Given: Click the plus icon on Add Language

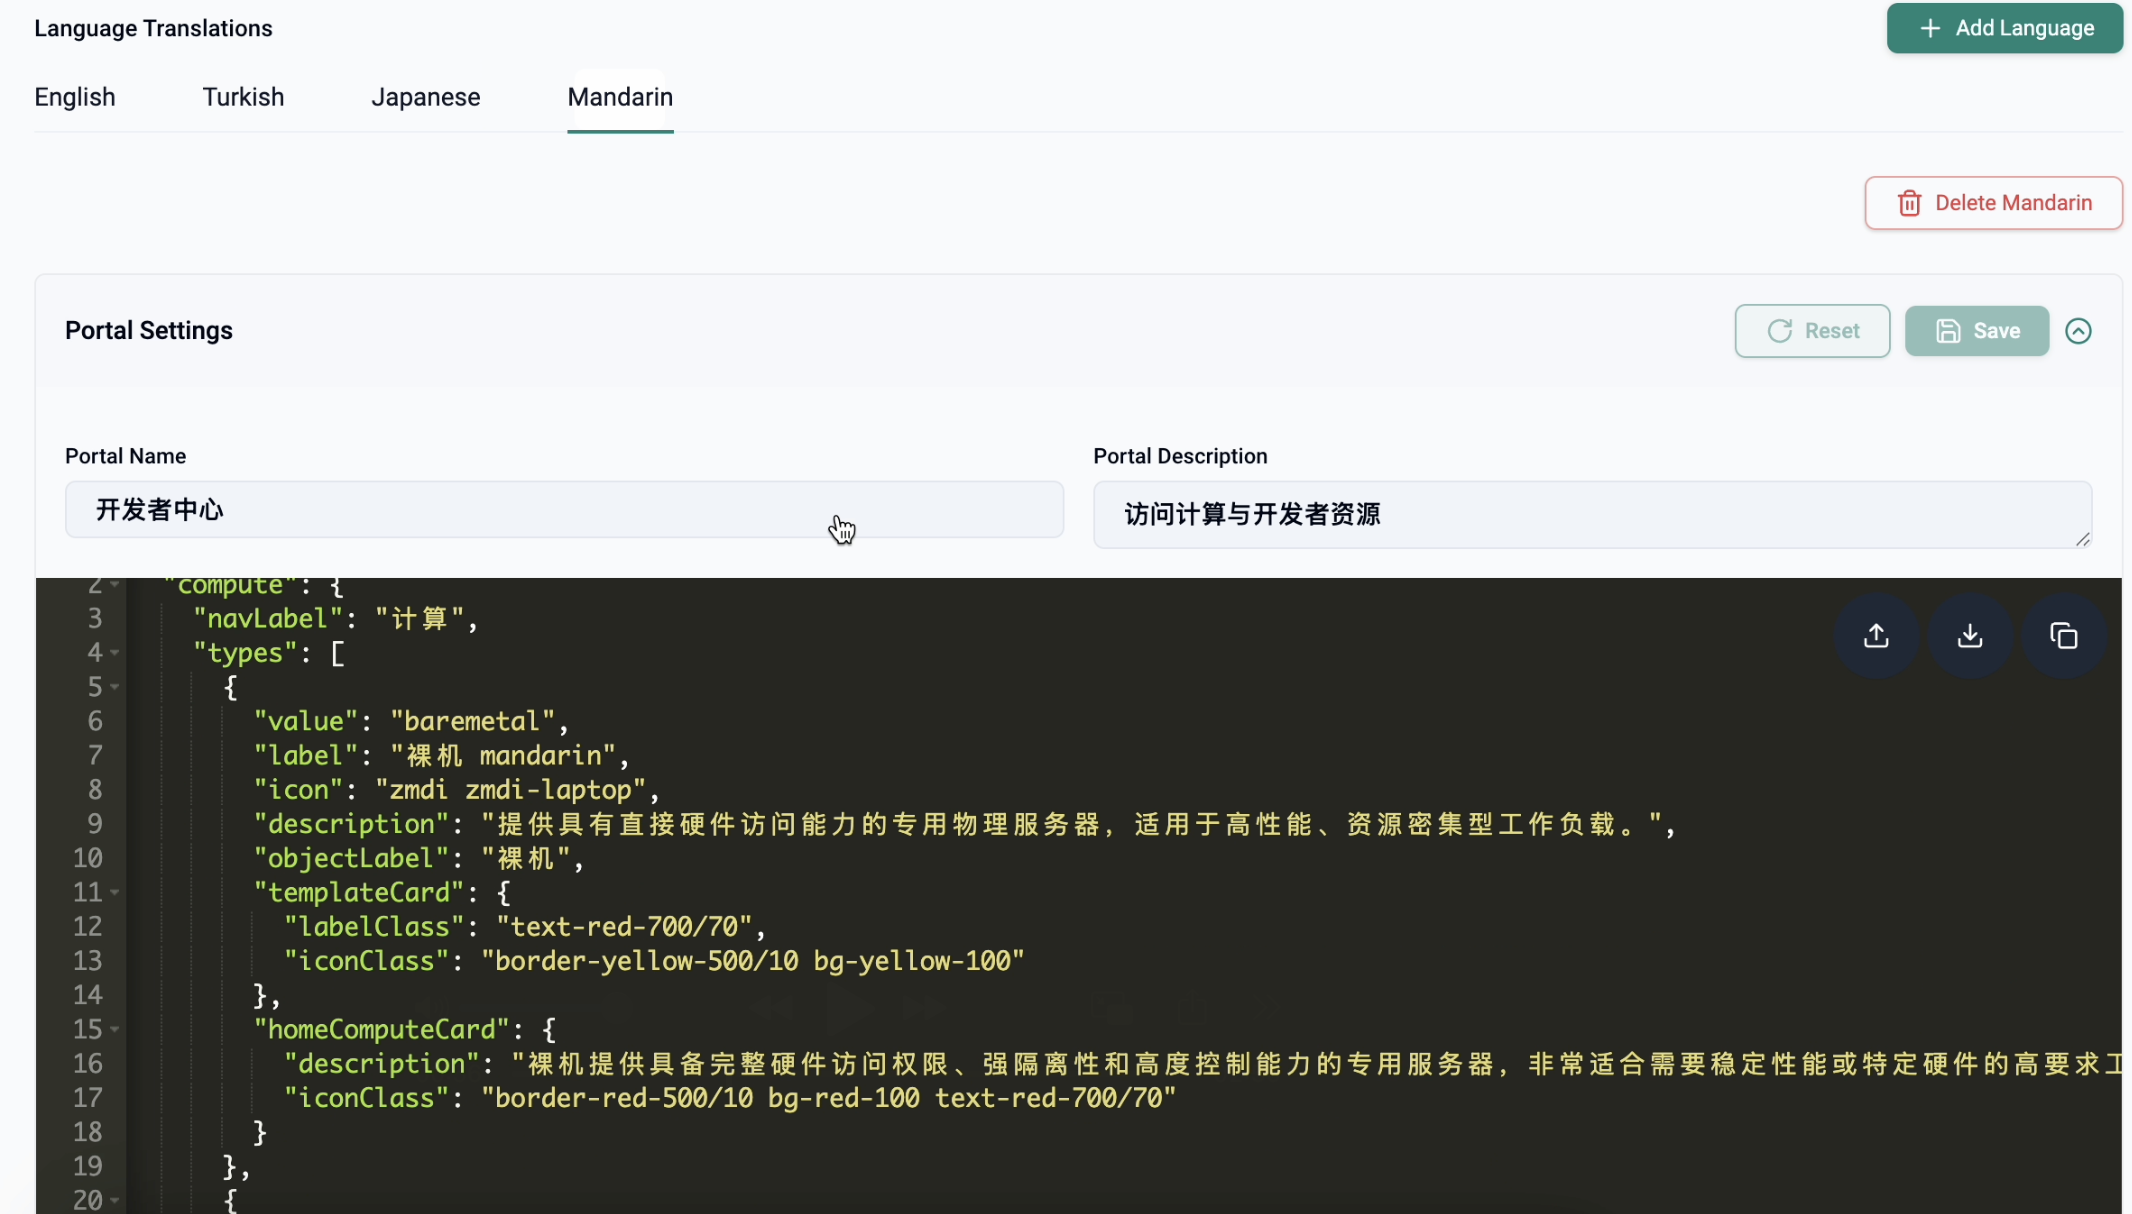Looking at the screenshot, I should point(1930,28).
